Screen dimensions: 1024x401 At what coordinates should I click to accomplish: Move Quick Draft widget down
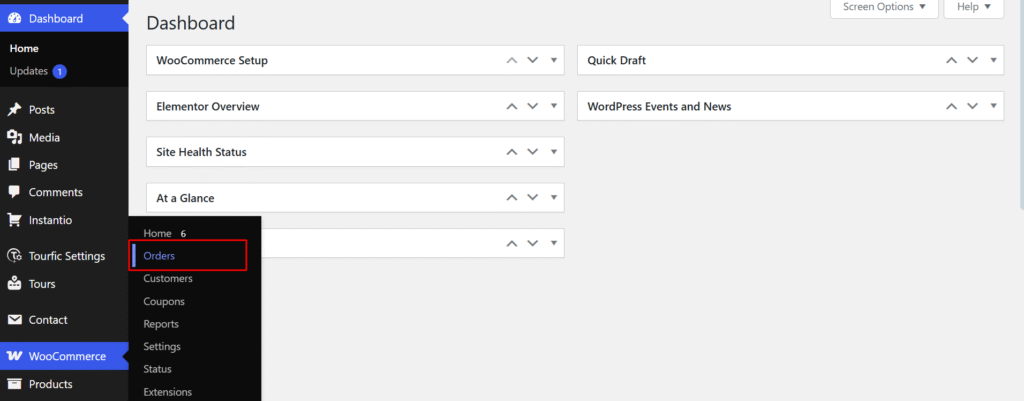(x=973, y=60)
